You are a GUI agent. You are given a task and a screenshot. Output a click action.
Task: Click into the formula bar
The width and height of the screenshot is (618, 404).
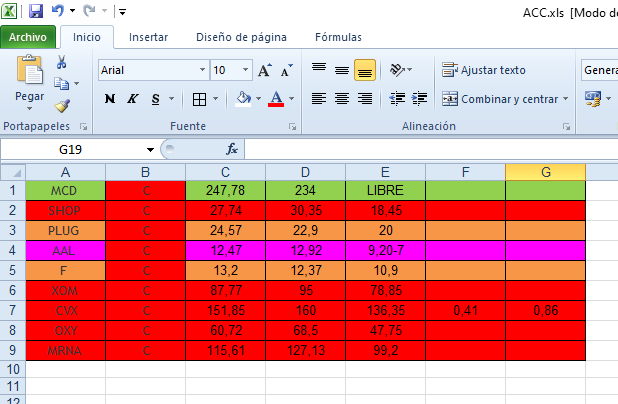(431, 149)
